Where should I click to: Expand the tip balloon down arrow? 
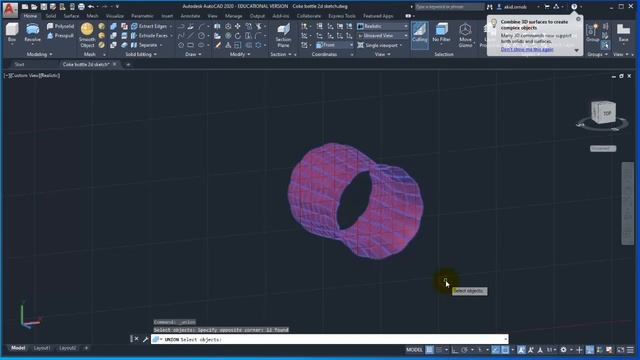576,50
